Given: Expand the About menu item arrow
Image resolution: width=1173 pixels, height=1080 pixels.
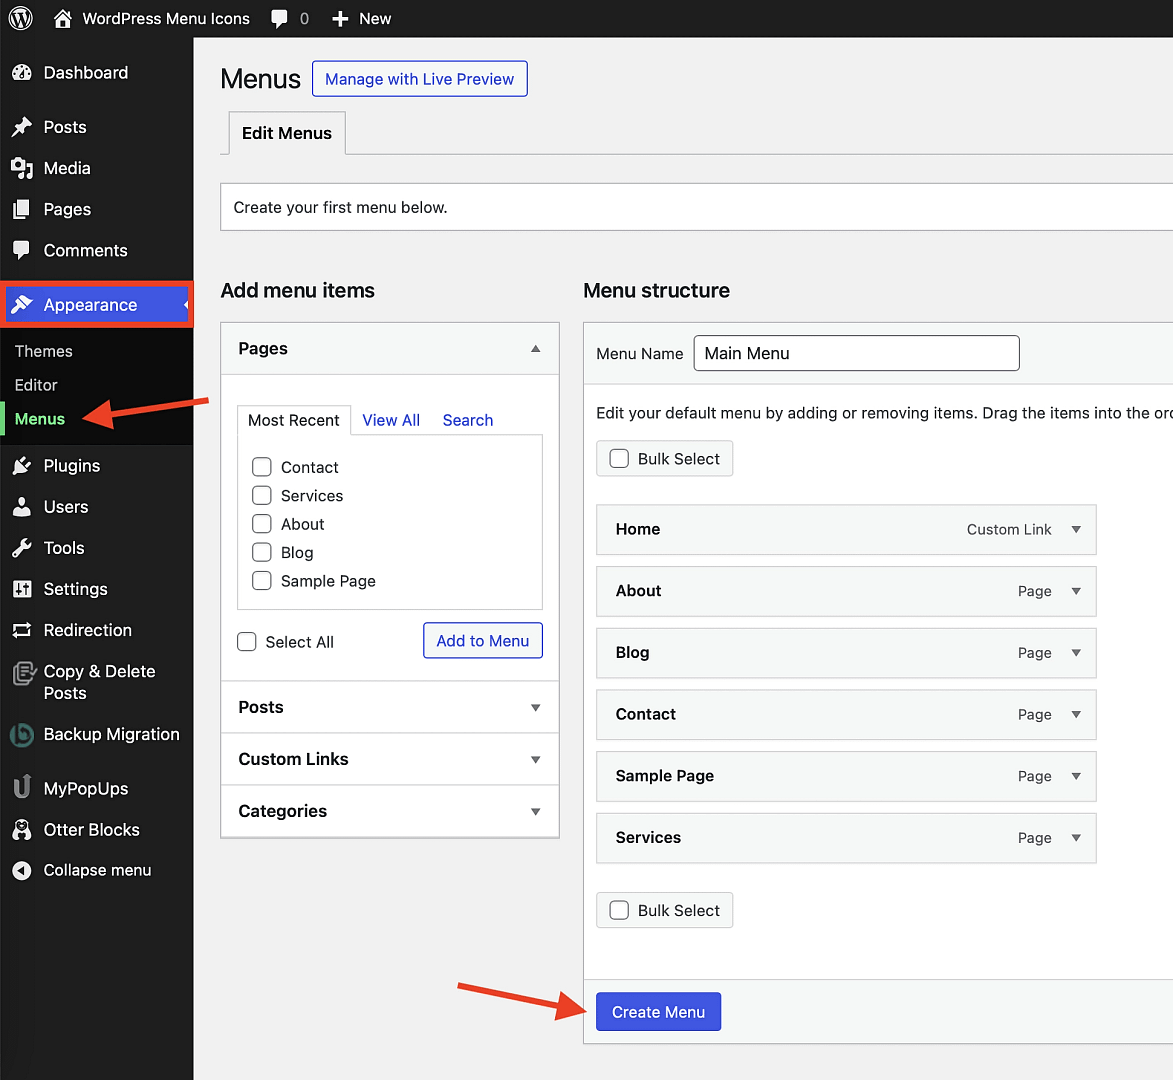Looking at the screenshot, I should [1076, 592].
